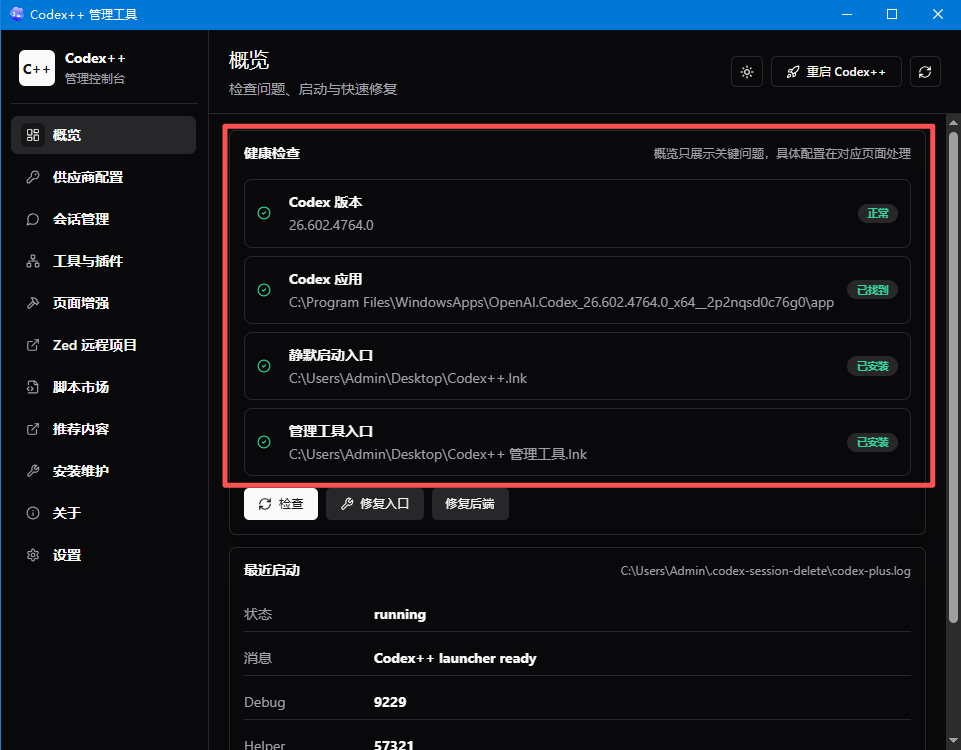Open the 页面增强 section
961x750 pixels.
point(104,303)
